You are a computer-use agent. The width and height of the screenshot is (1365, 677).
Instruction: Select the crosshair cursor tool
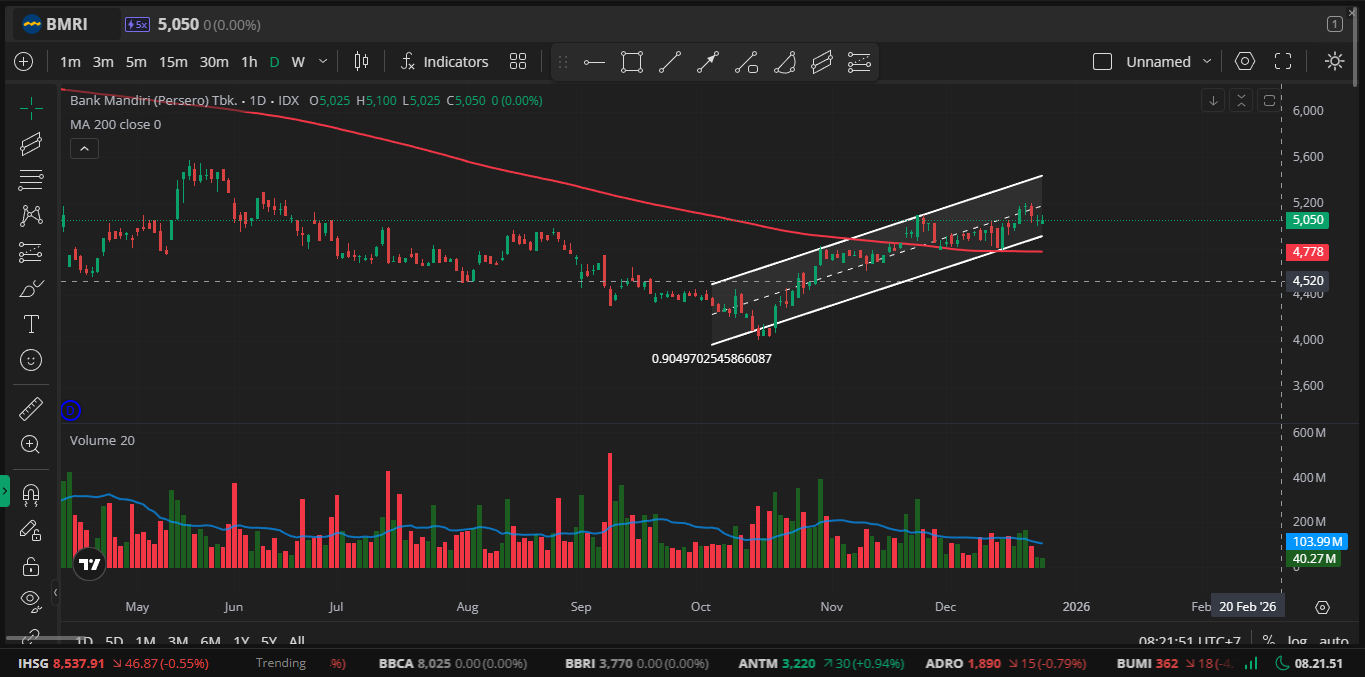pos(31,107)
